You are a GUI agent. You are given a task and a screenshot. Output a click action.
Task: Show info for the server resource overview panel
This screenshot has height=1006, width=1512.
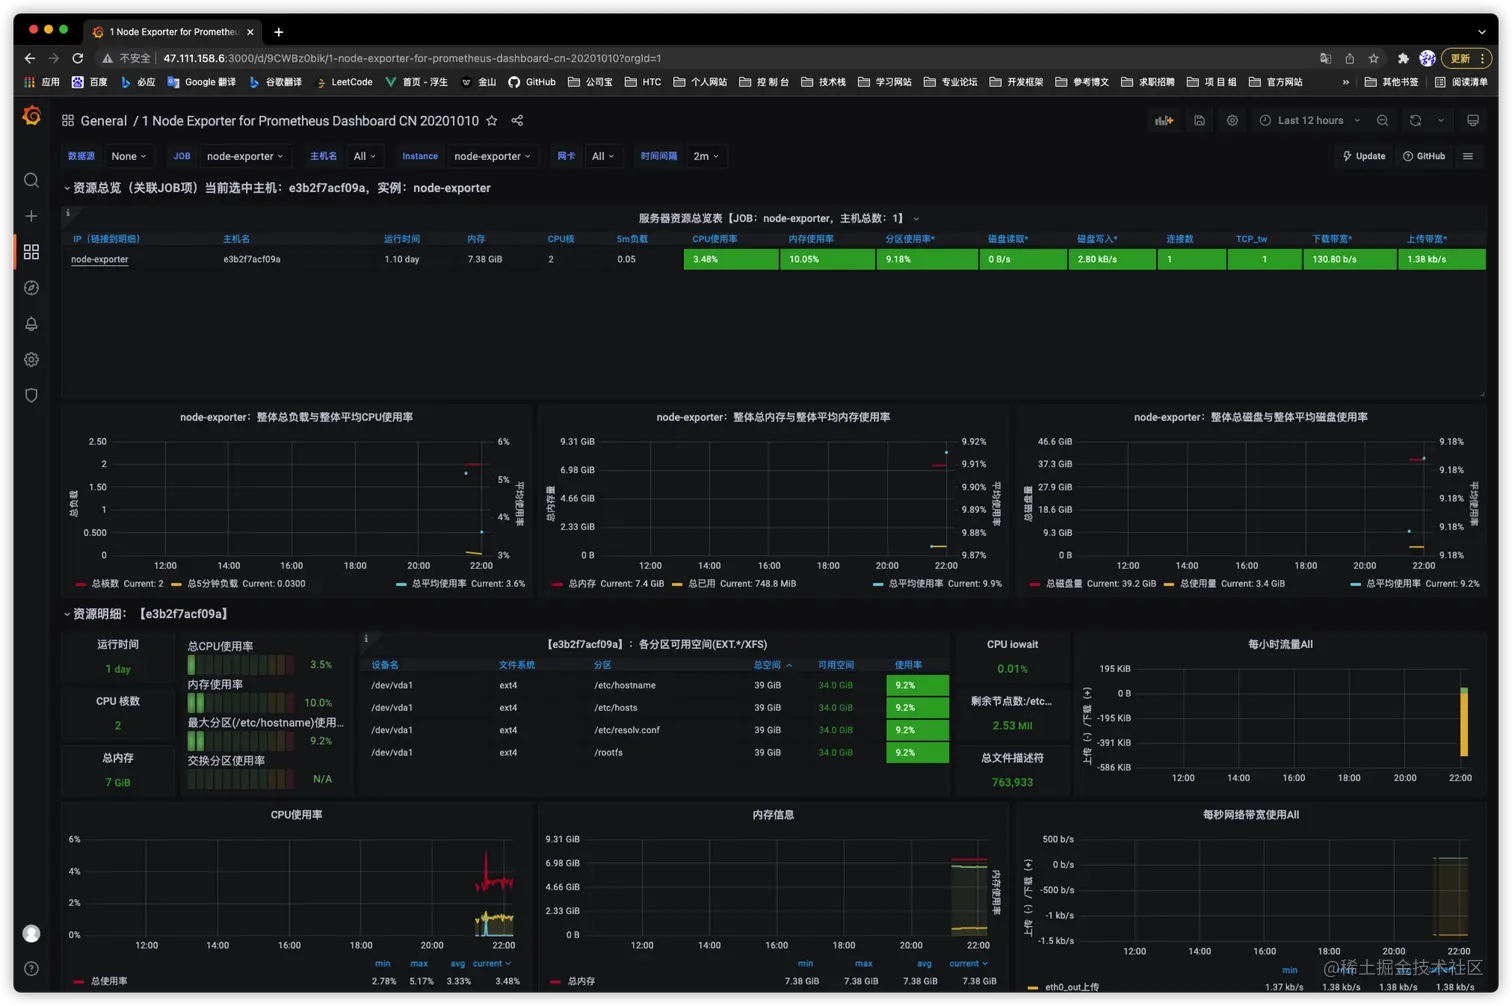point(68,212)
